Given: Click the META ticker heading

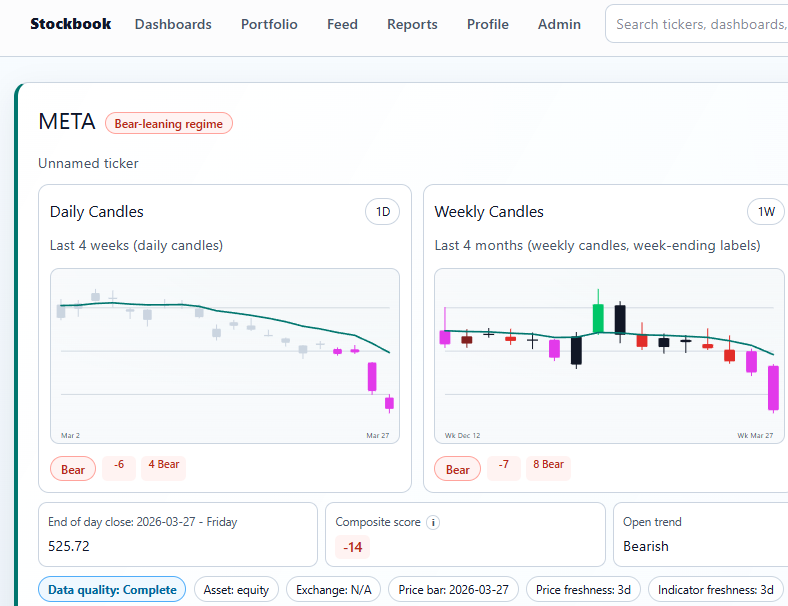Looking at the screenshot, I should point(67,122).
